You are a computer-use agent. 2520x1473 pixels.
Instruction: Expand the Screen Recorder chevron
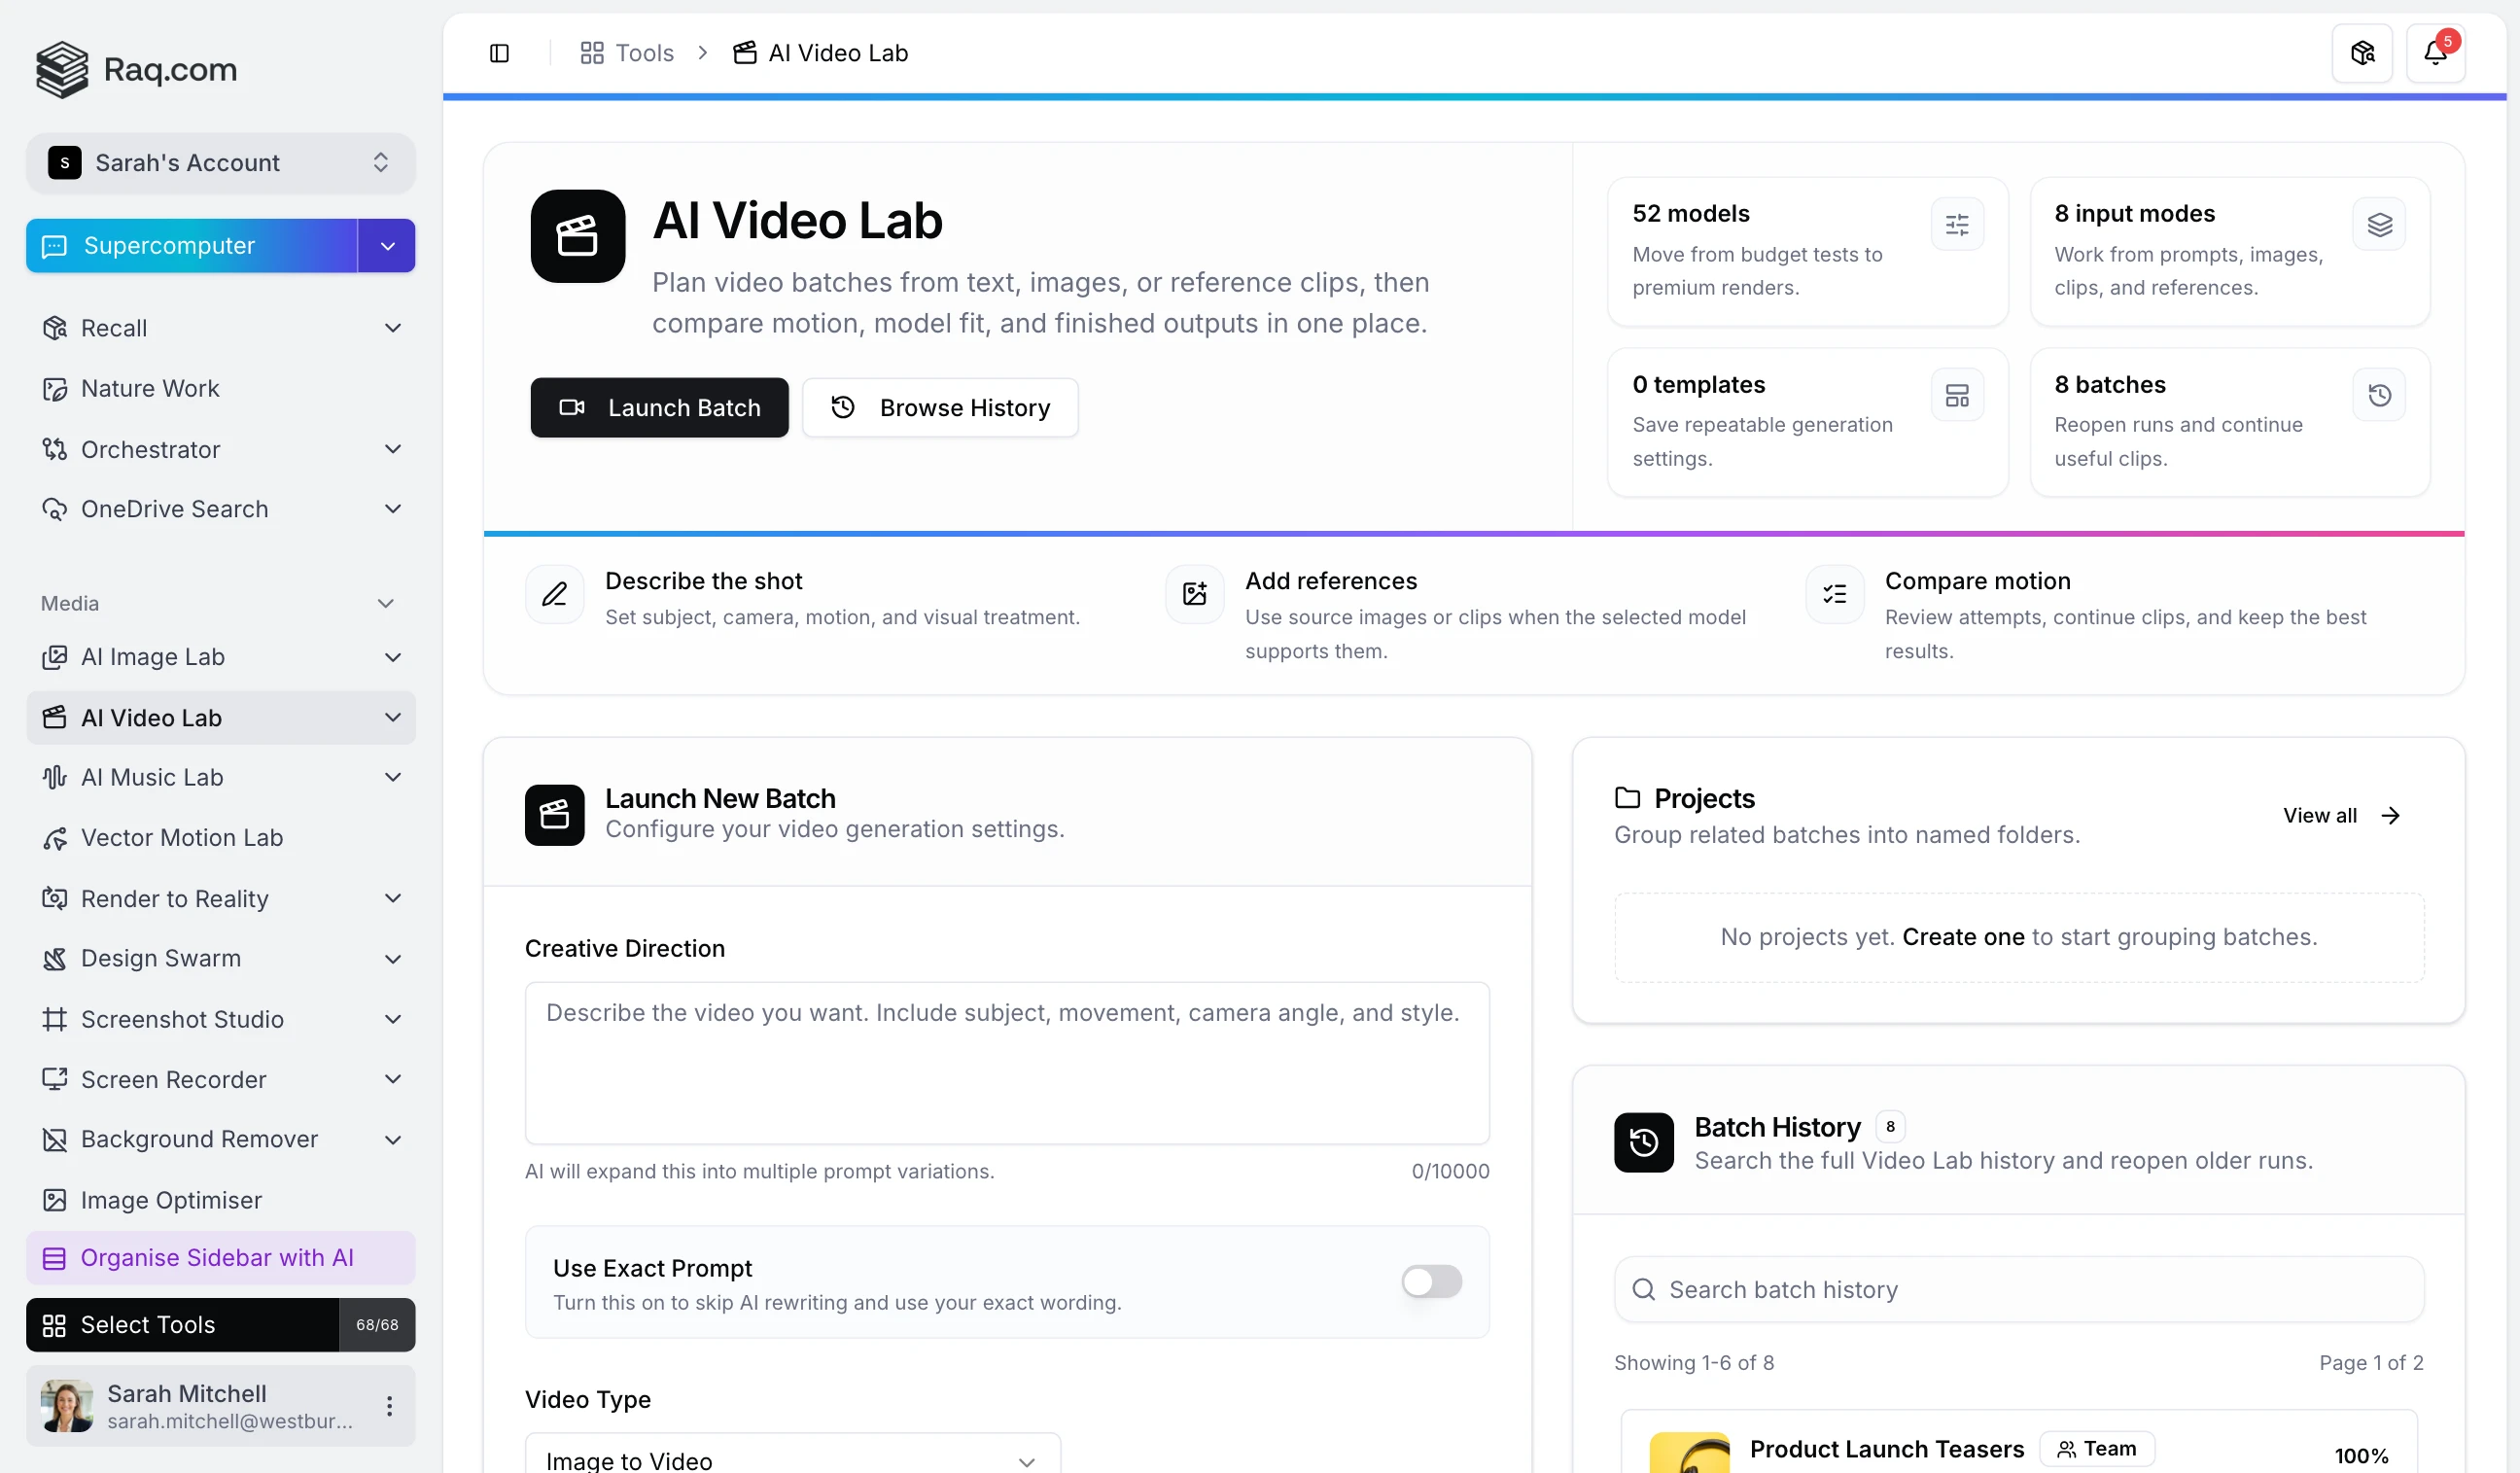pos(393,1080)
